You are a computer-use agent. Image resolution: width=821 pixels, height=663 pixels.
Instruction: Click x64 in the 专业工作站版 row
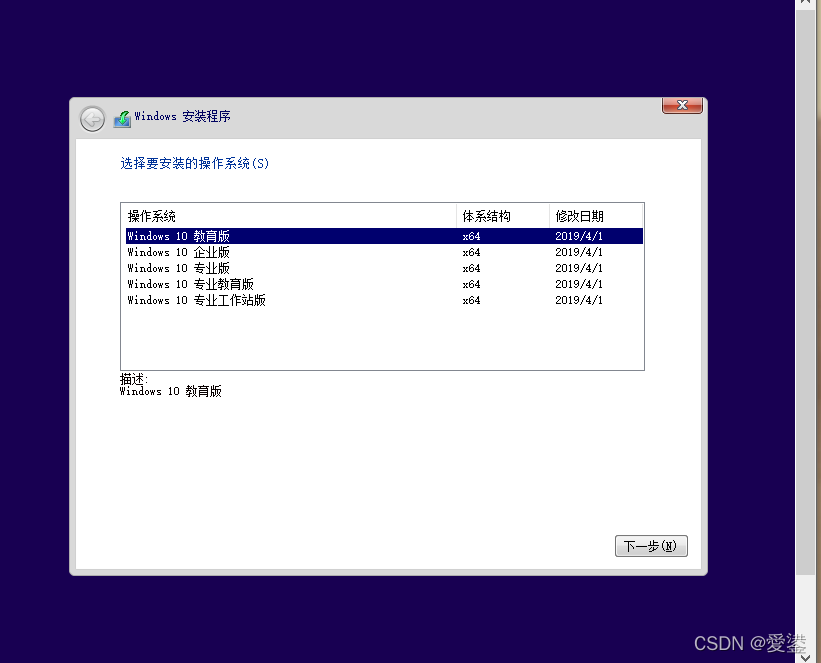(471, 300)
